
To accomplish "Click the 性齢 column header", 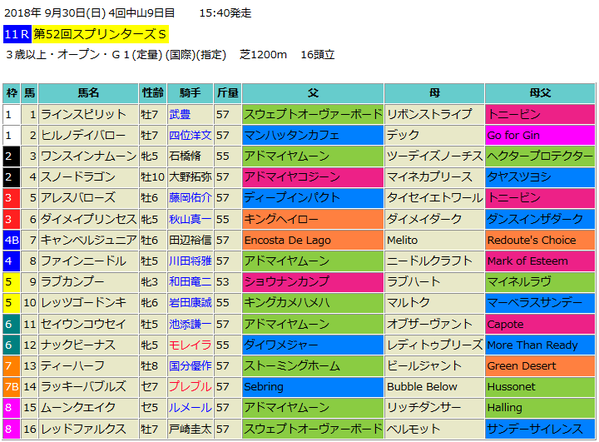I will 152,93.
